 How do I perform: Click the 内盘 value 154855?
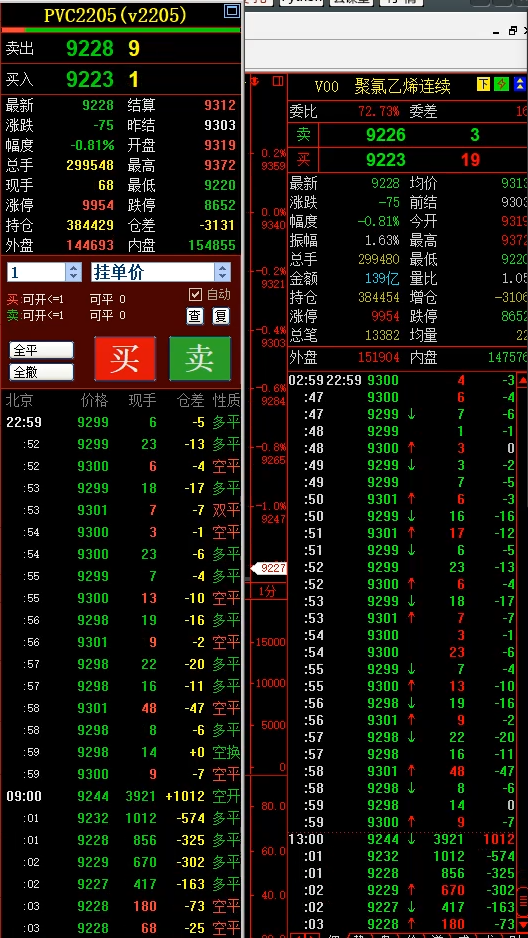point(212,245)
